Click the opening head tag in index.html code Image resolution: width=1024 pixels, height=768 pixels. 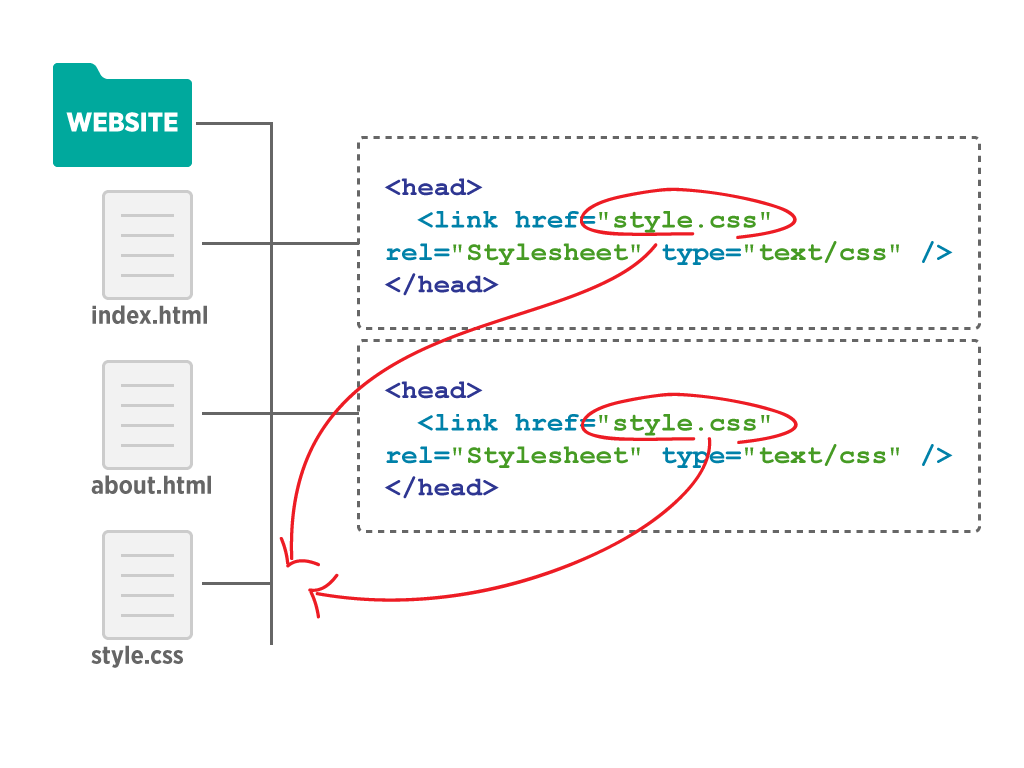[434, 188]
